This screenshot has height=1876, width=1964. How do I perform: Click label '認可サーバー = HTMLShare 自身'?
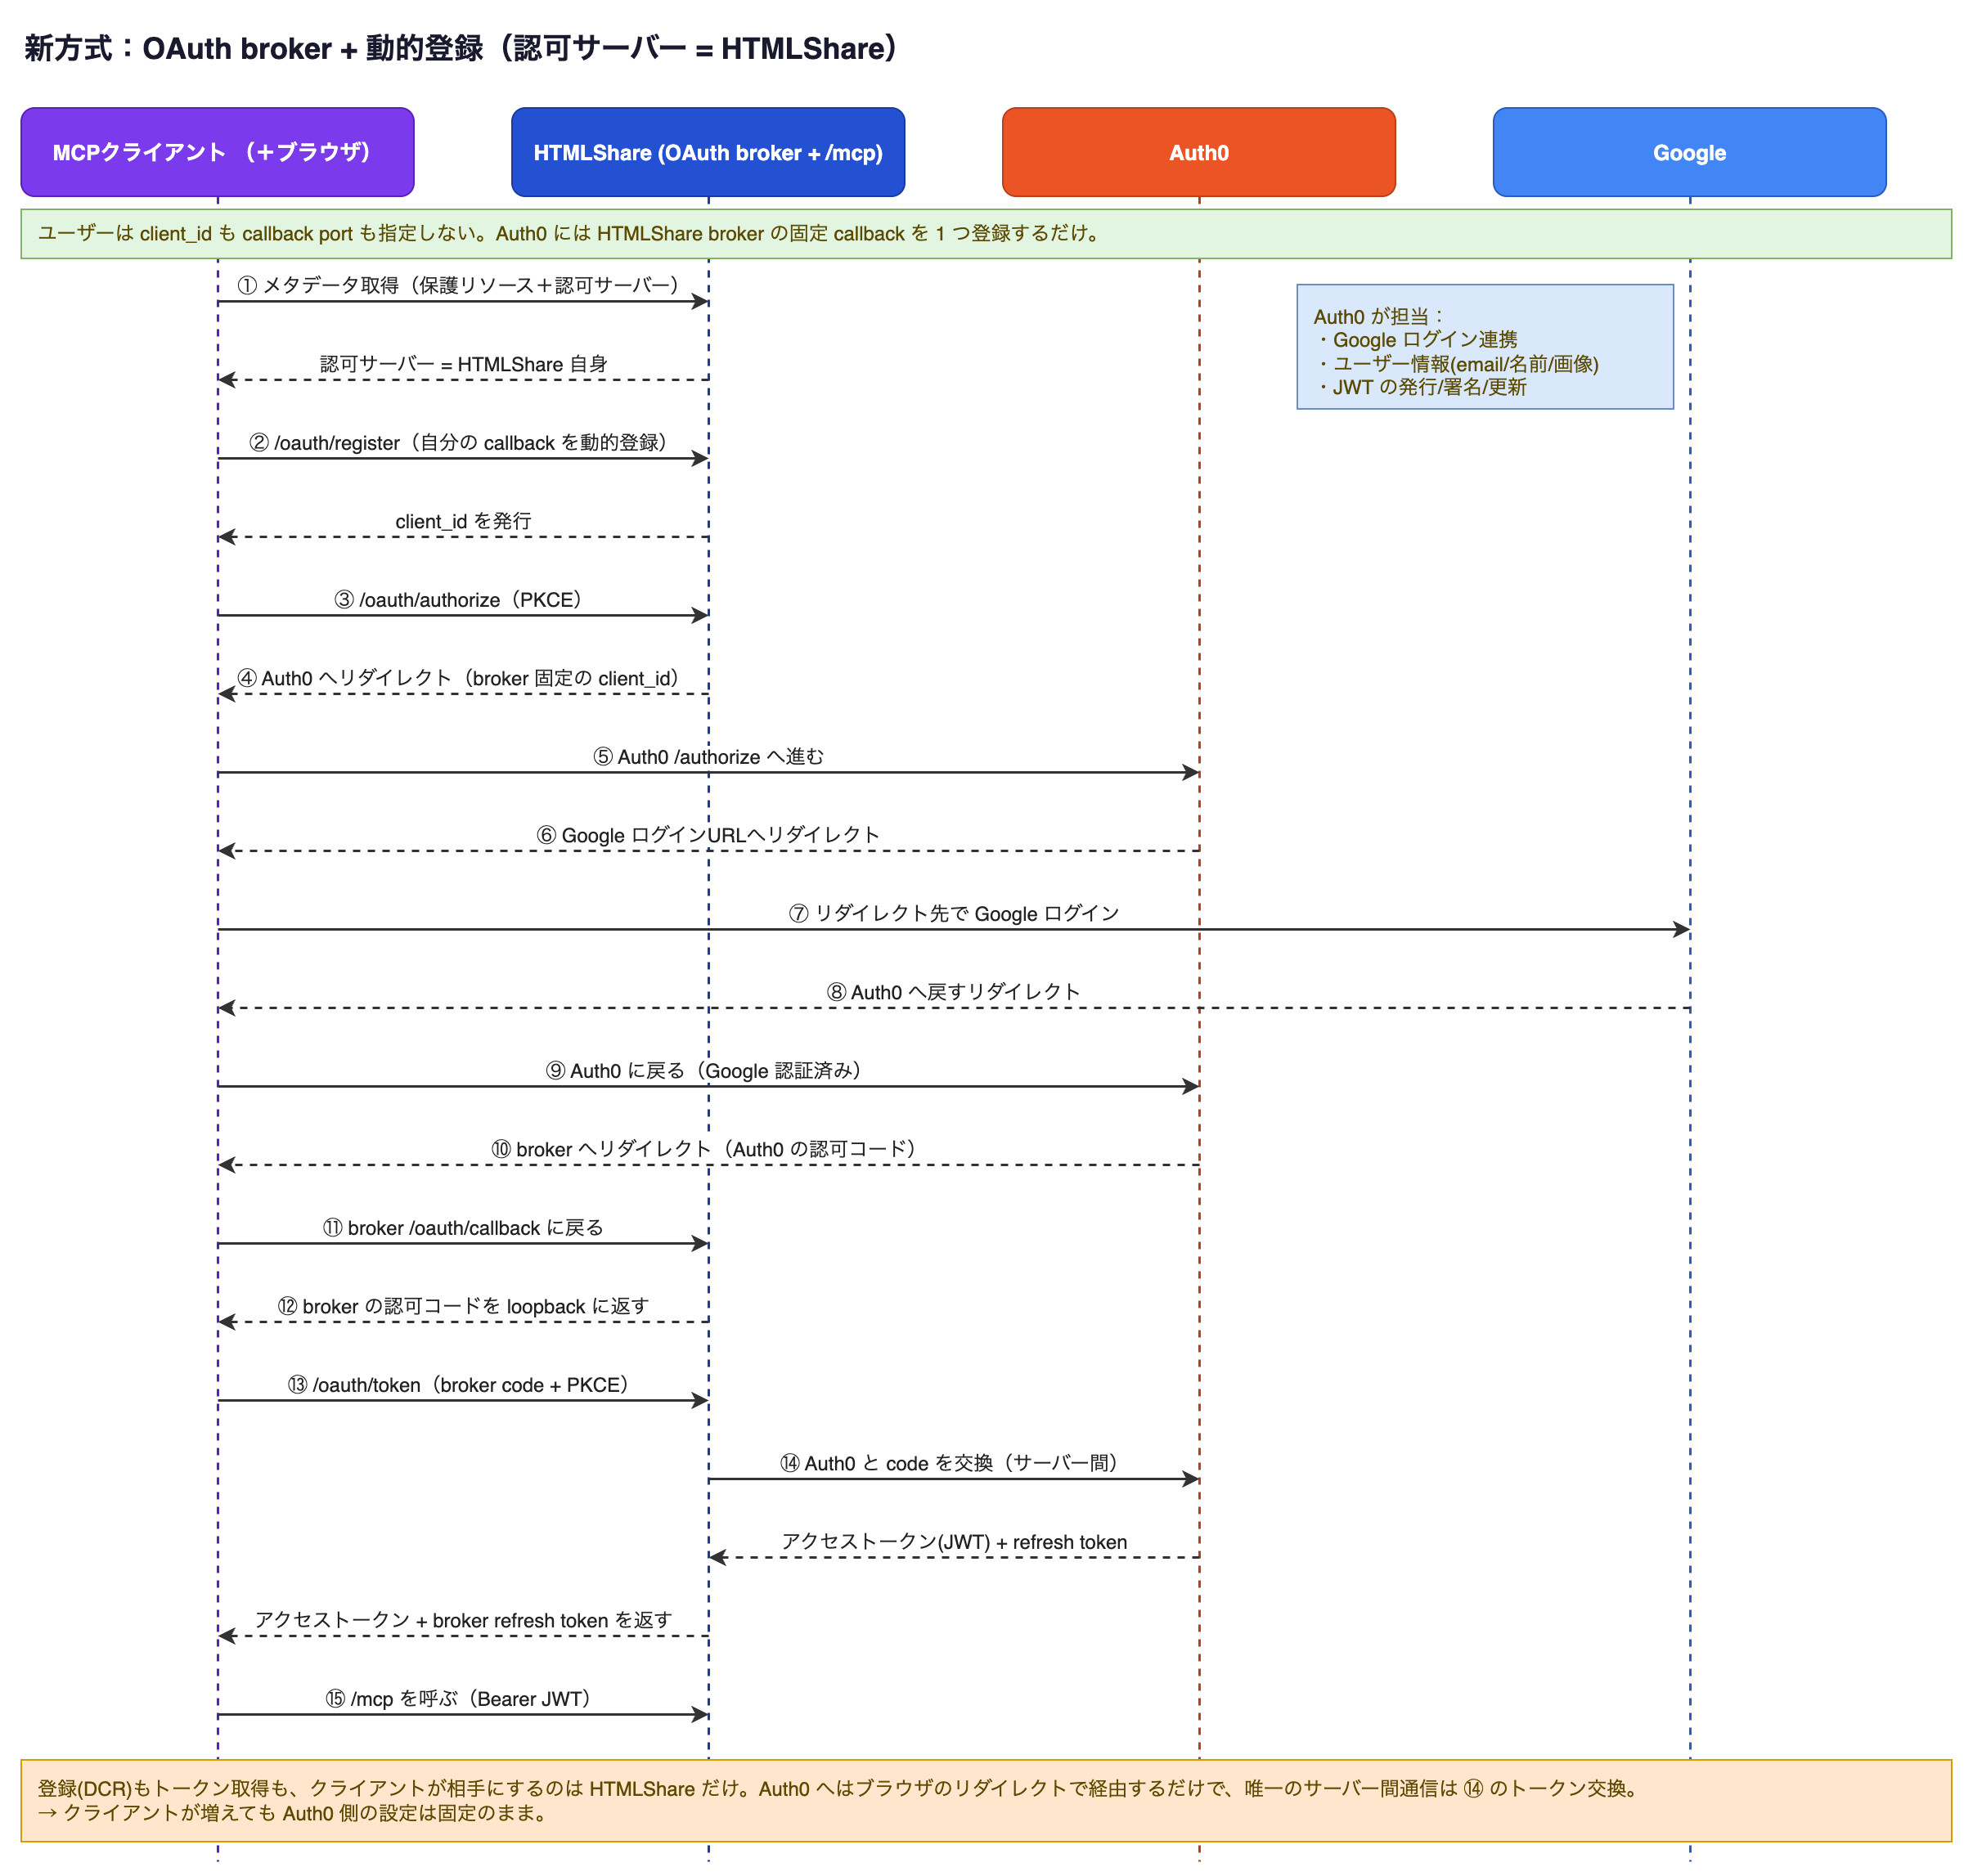(463, 364)
